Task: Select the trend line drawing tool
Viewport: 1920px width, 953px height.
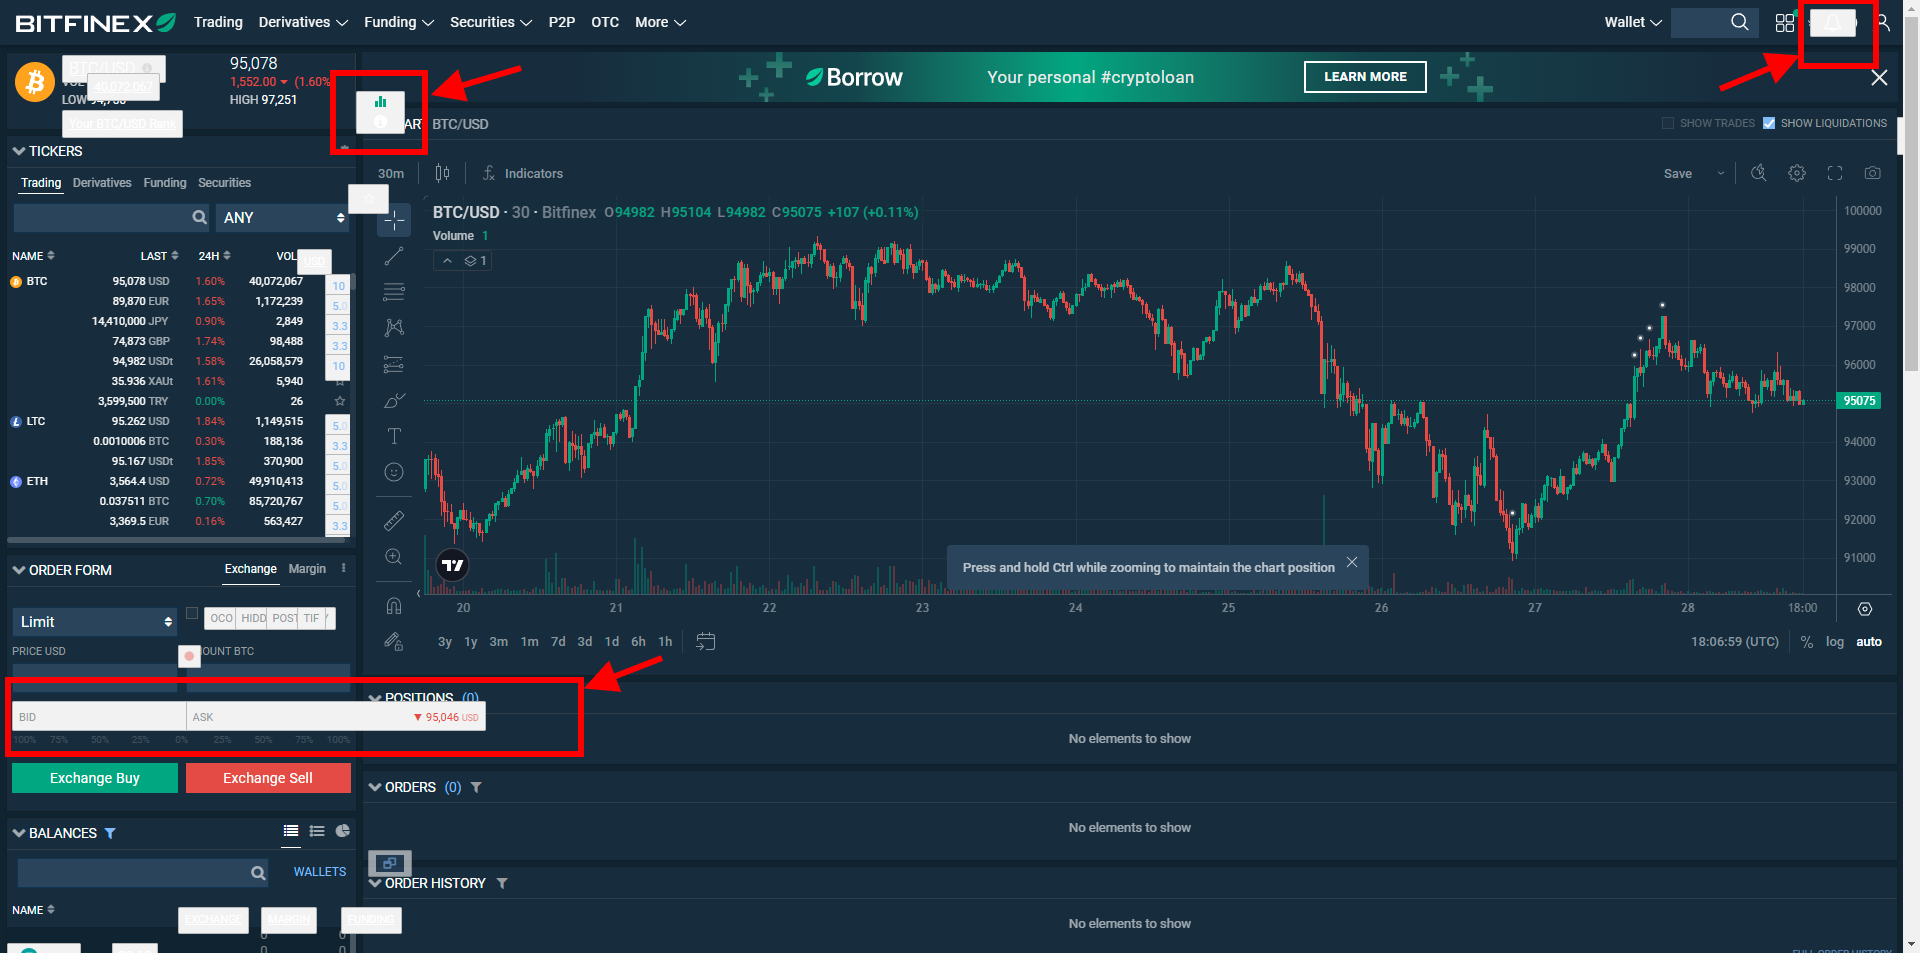Action: pyautogui.click(x=394, y=257)
